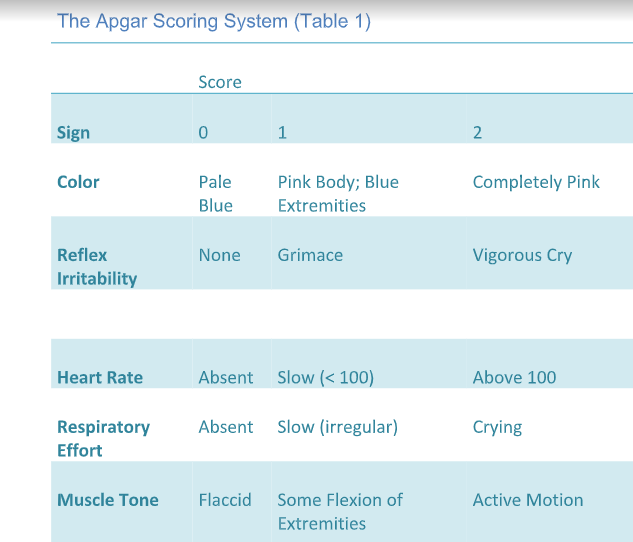Click the Pale Blue cell
The height and width of the screenshot is (542, 633).
216,194
